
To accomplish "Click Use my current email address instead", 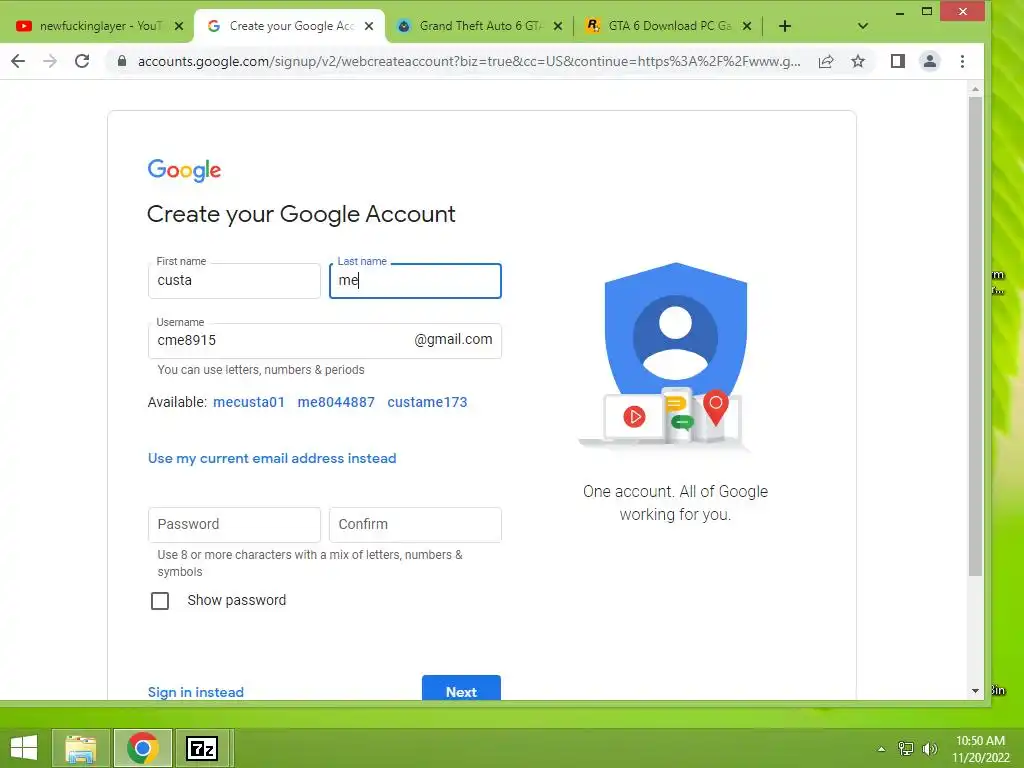I will (272, 458).
